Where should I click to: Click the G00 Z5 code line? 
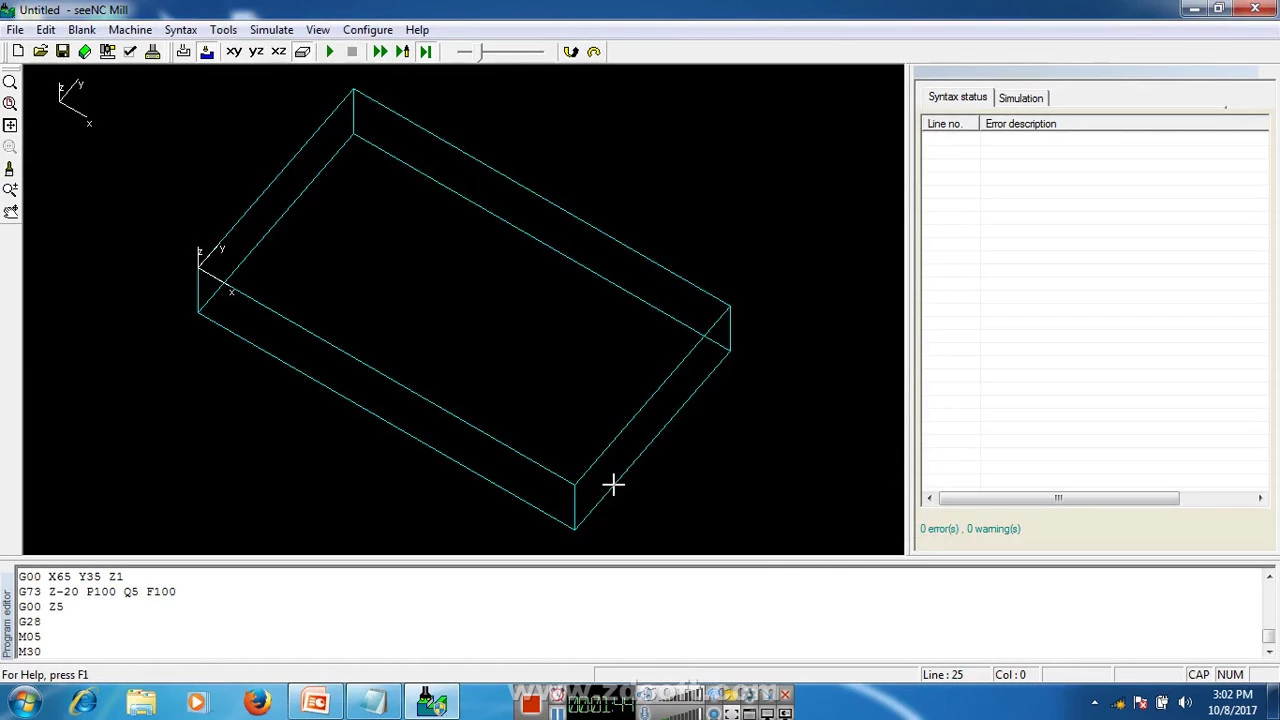pos(41,607)
